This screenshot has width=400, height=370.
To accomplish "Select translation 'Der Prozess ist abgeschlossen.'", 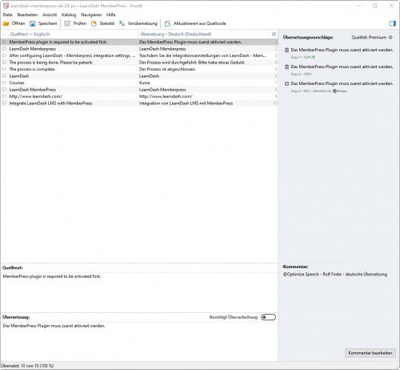I will [x=167, y=69].
